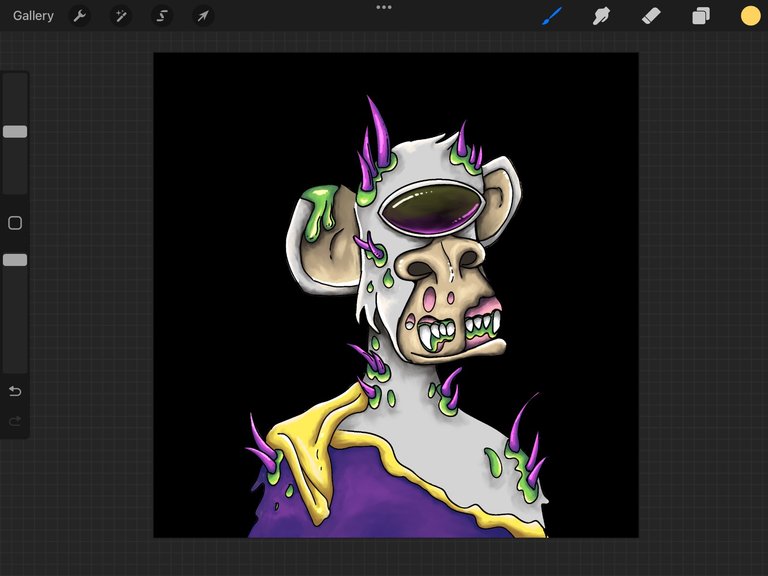Return to the Gallery
Screen dimensions: 768x576
click(33, 16)
